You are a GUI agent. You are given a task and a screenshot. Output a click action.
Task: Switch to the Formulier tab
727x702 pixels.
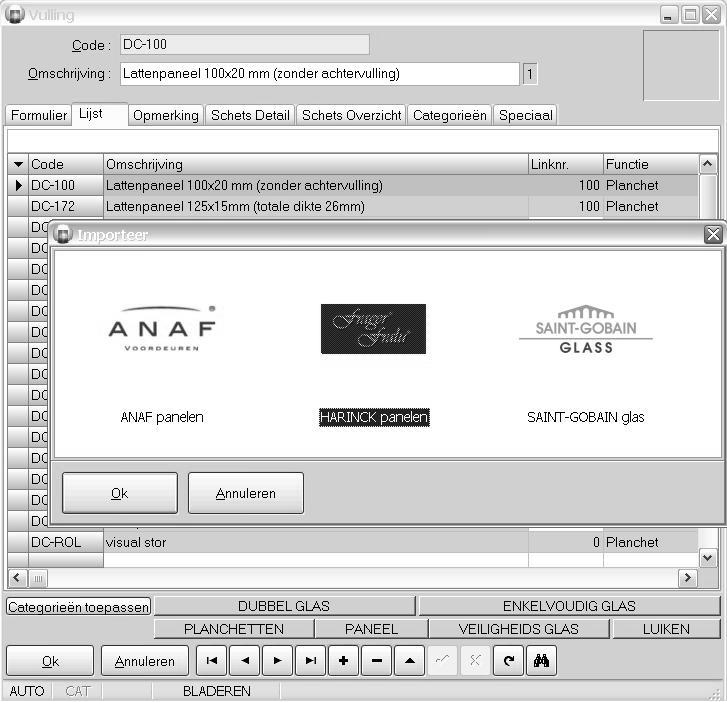[39, 115]
